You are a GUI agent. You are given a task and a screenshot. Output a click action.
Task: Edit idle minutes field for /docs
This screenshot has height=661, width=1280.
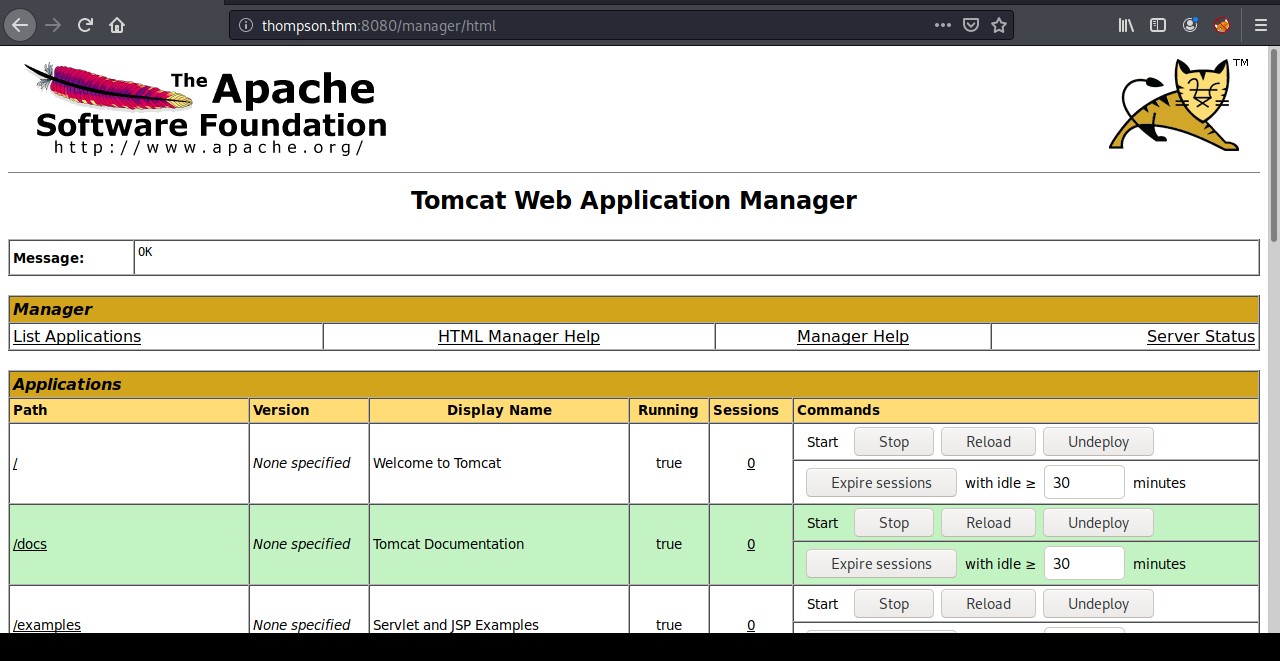(x=1084, y=563)
